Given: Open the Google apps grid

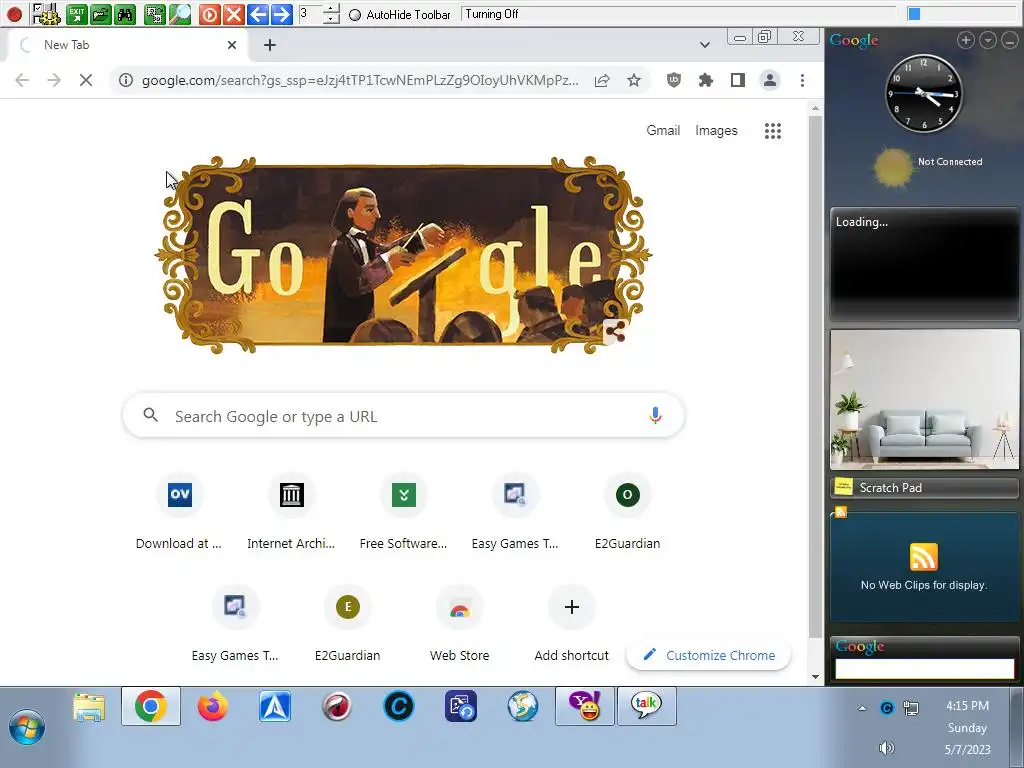Looking at the screenshot, I should [x=773, y=131].
